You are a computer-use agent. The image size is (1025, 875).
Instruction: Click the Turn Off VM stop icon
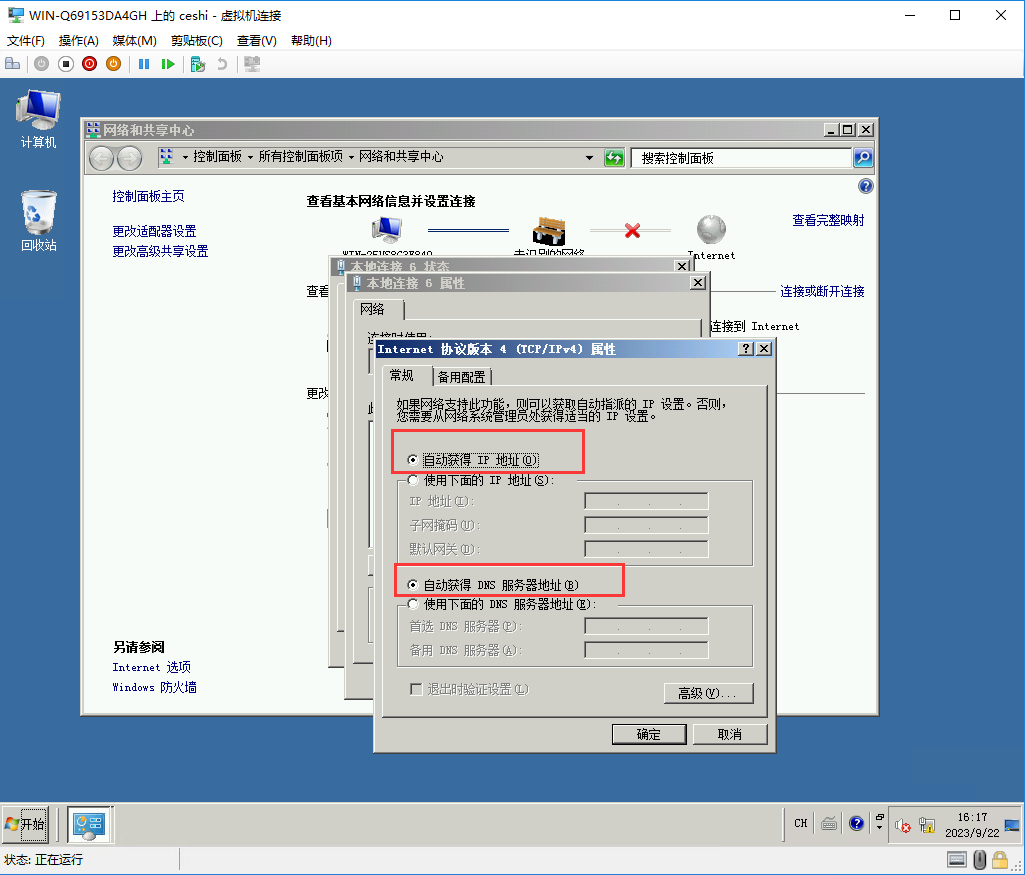tap(66, 64)
